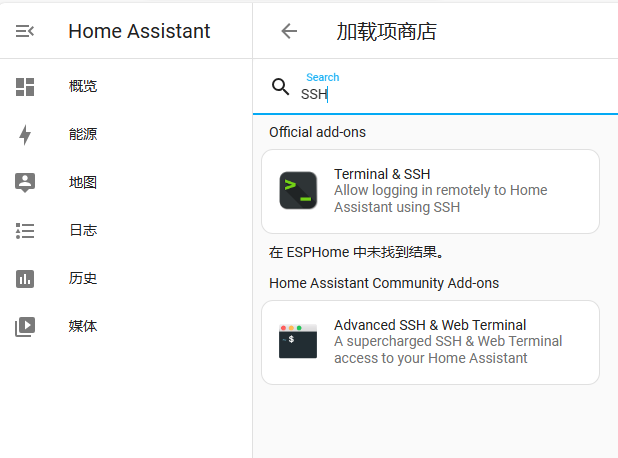This screenshot has height=458, width=618.
Task: Open the Terminal & SSH add-on title
Action: pos(382,174)
